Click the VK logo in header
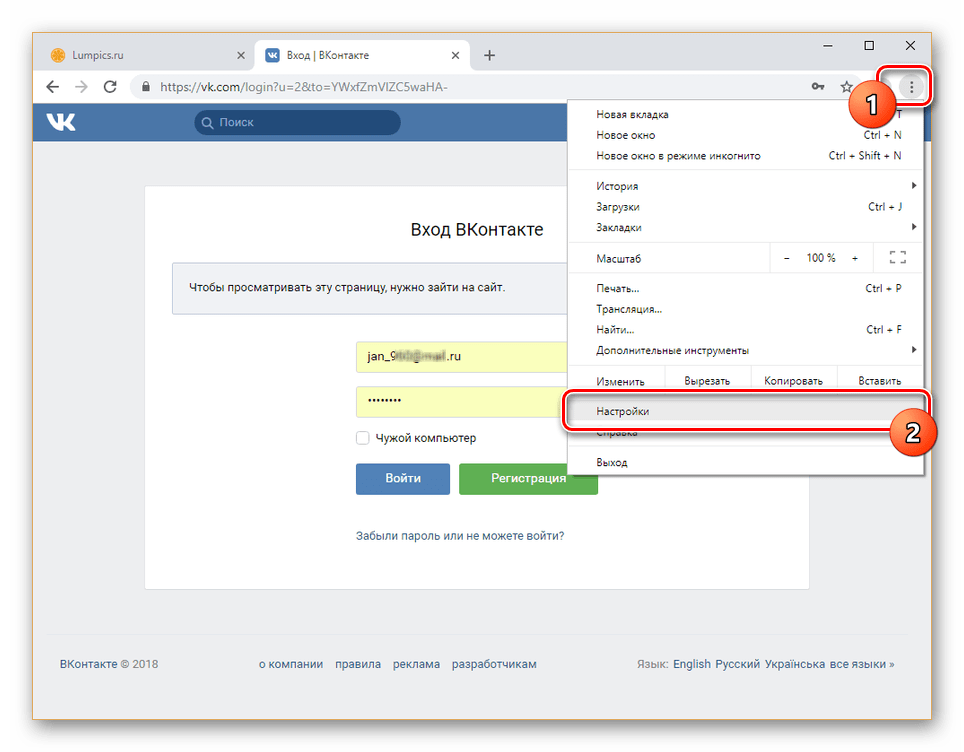This screenshot has height=752, width=964. point(61,122)
